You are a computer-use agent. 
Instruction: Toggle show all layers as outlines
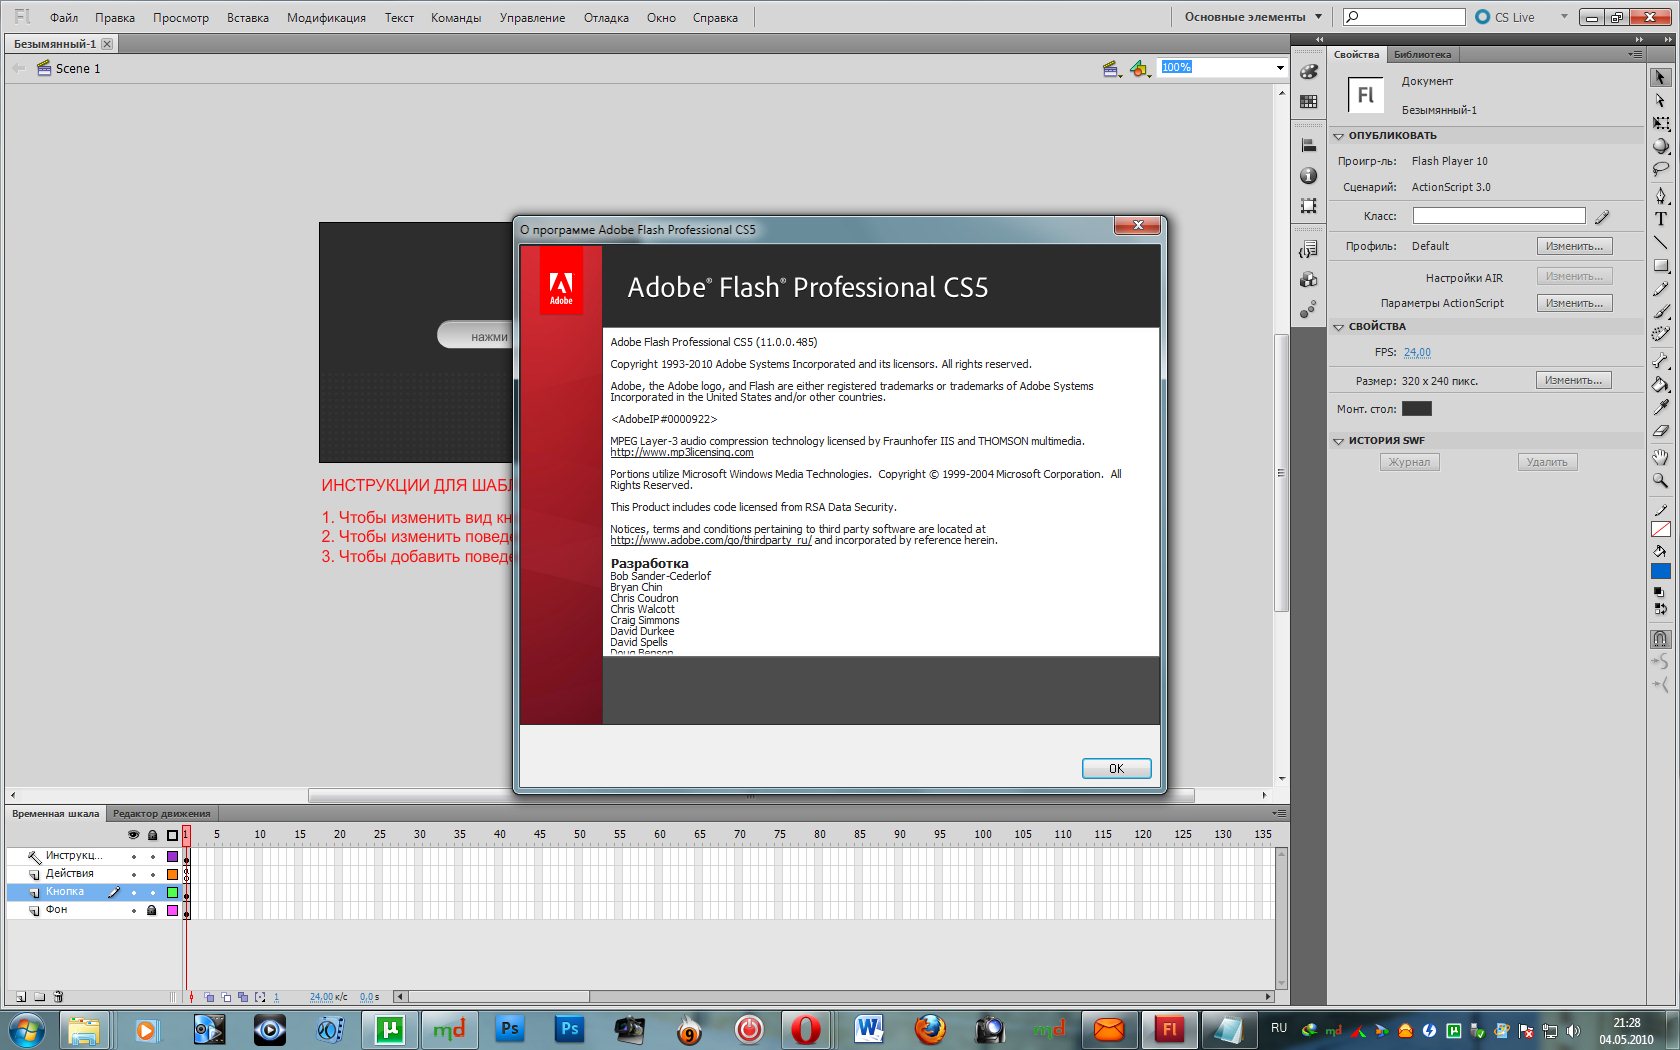pyautogui.click(x=172, y=834)
